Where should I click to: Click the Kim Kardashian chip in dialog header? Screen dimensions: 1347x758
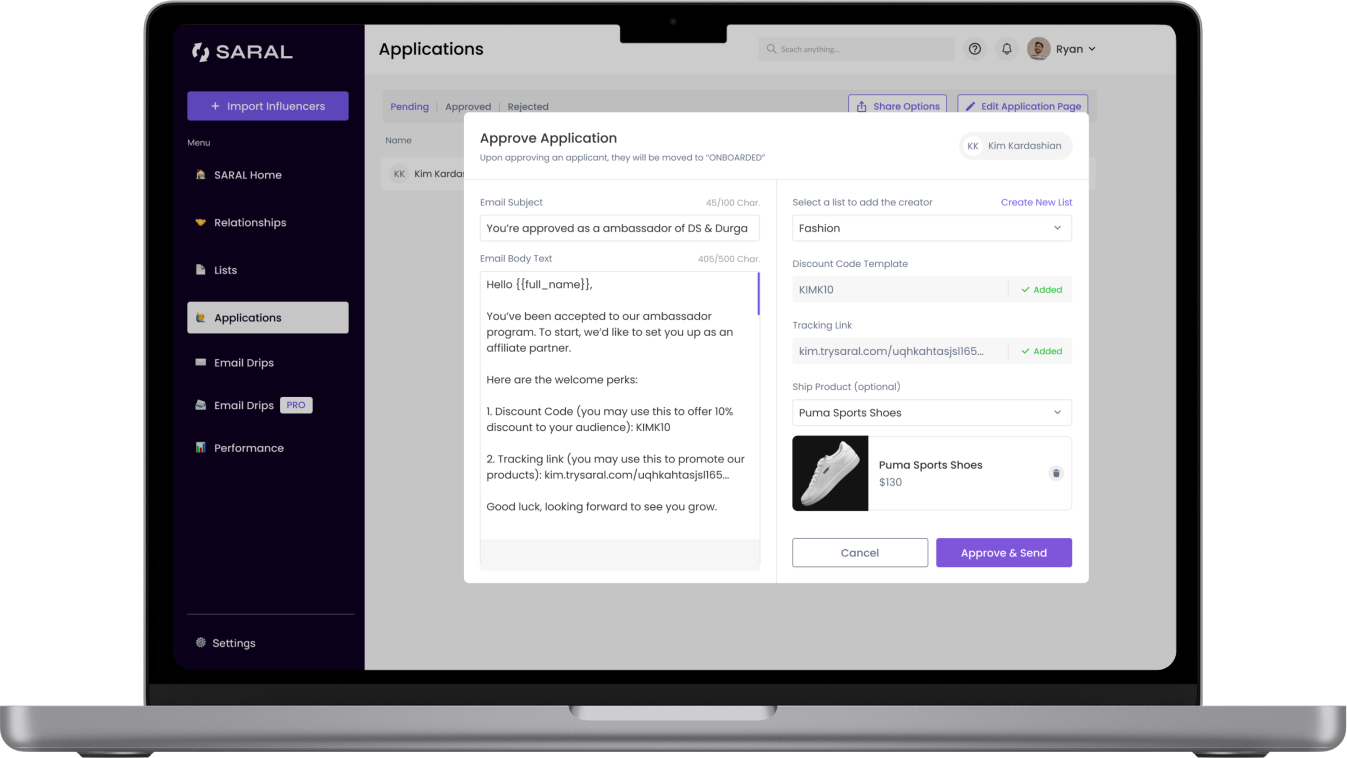pyautogui.click(x=1016, y=146)
